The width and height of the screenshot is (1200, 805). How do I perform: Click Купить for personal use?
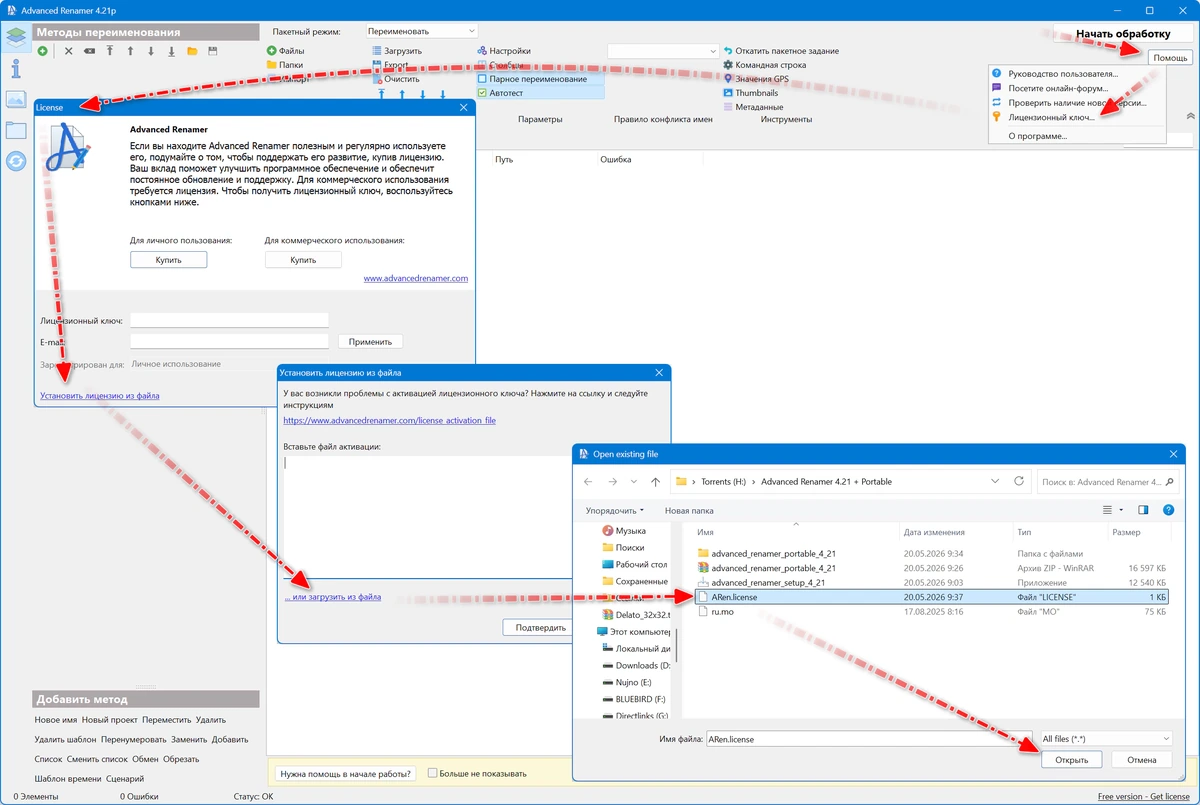click(168, 260)
